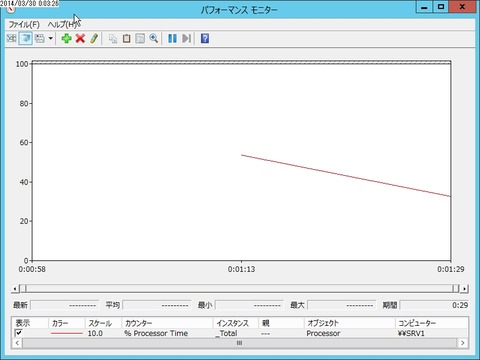The height and width of the screenshot is (360, 480).
Task: Click the 期間 value field showing 0:29
Action: point(435,305)
